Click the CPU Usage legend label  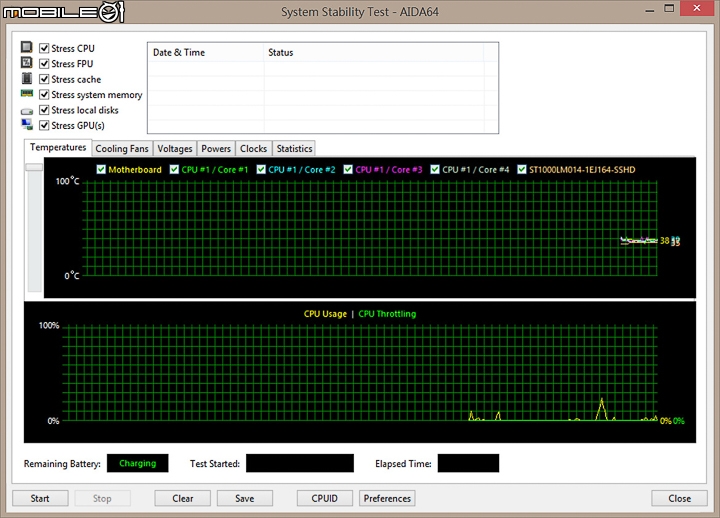(x=325, y=314)
